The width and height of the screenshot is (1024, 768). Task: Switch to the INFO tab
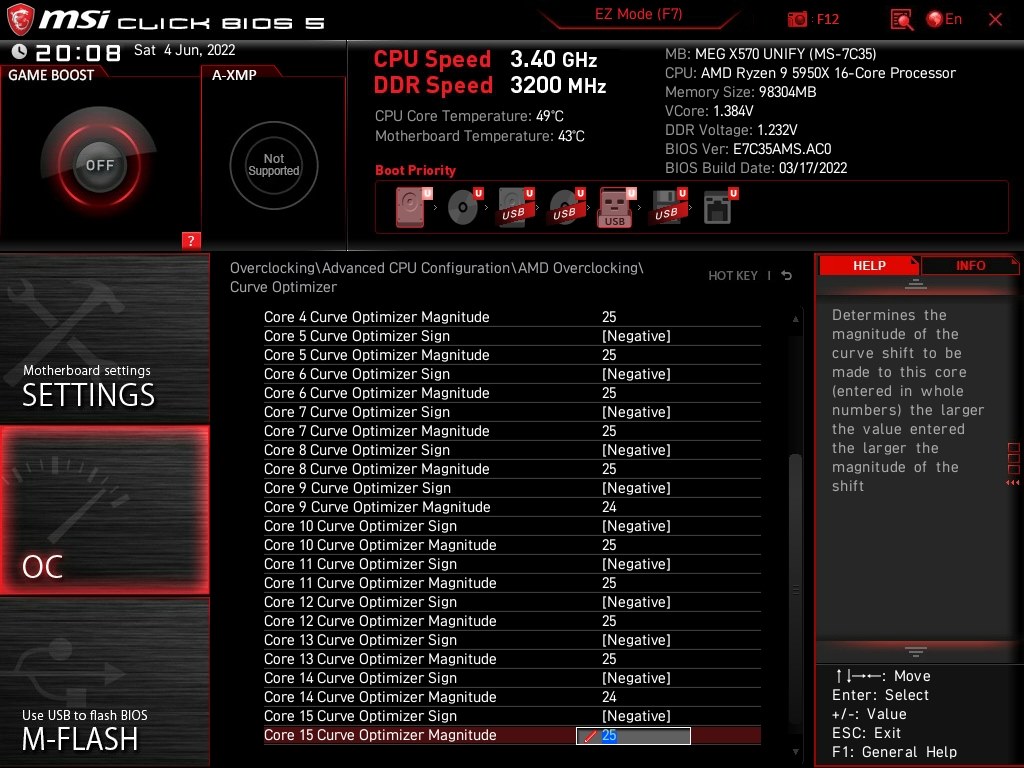click(x=970, y=266)
